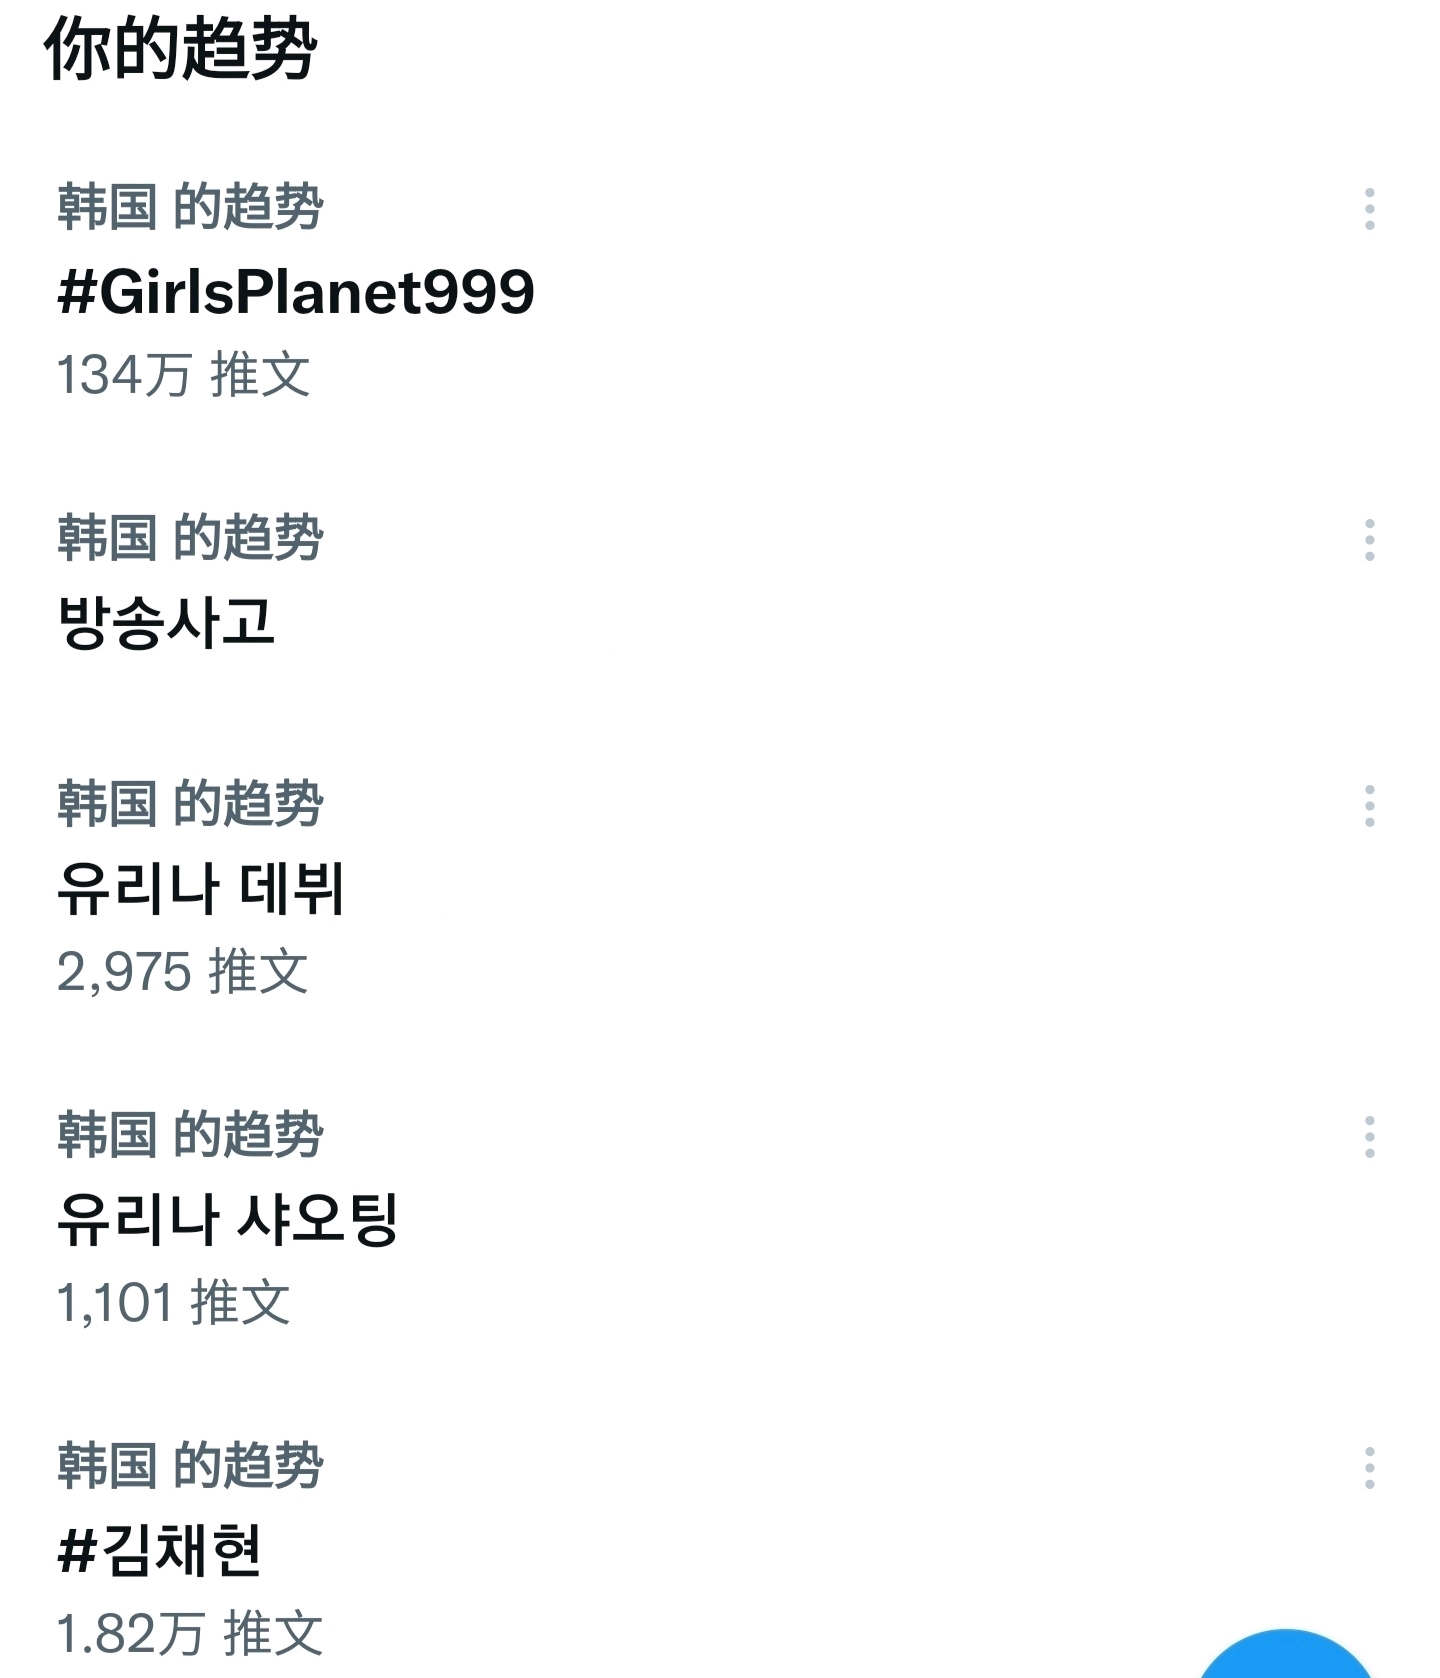
Task: Open more options for #GirlsPlanet999 trend
Action: (1369, 209)
